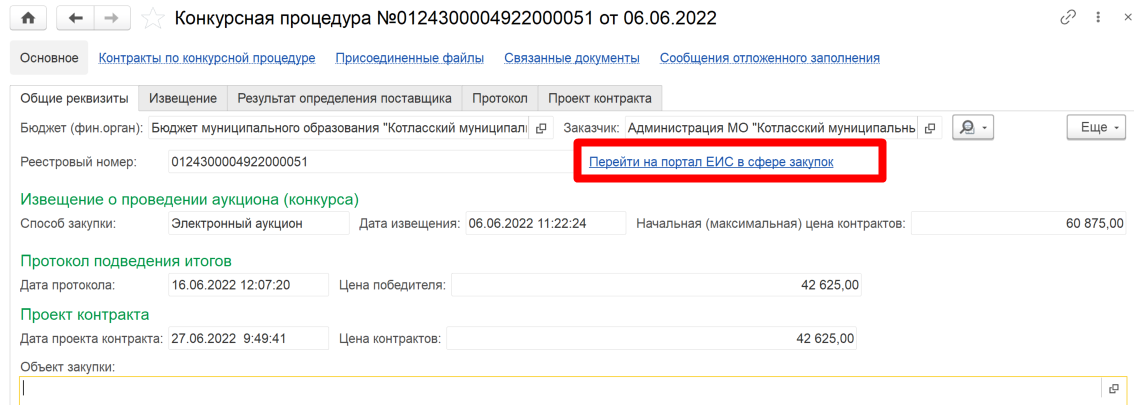Image resolution: width=1134 pixels, height=405 pixels.
Task: Expand the magnifier search dropdown button
Action: click(974, 128)
